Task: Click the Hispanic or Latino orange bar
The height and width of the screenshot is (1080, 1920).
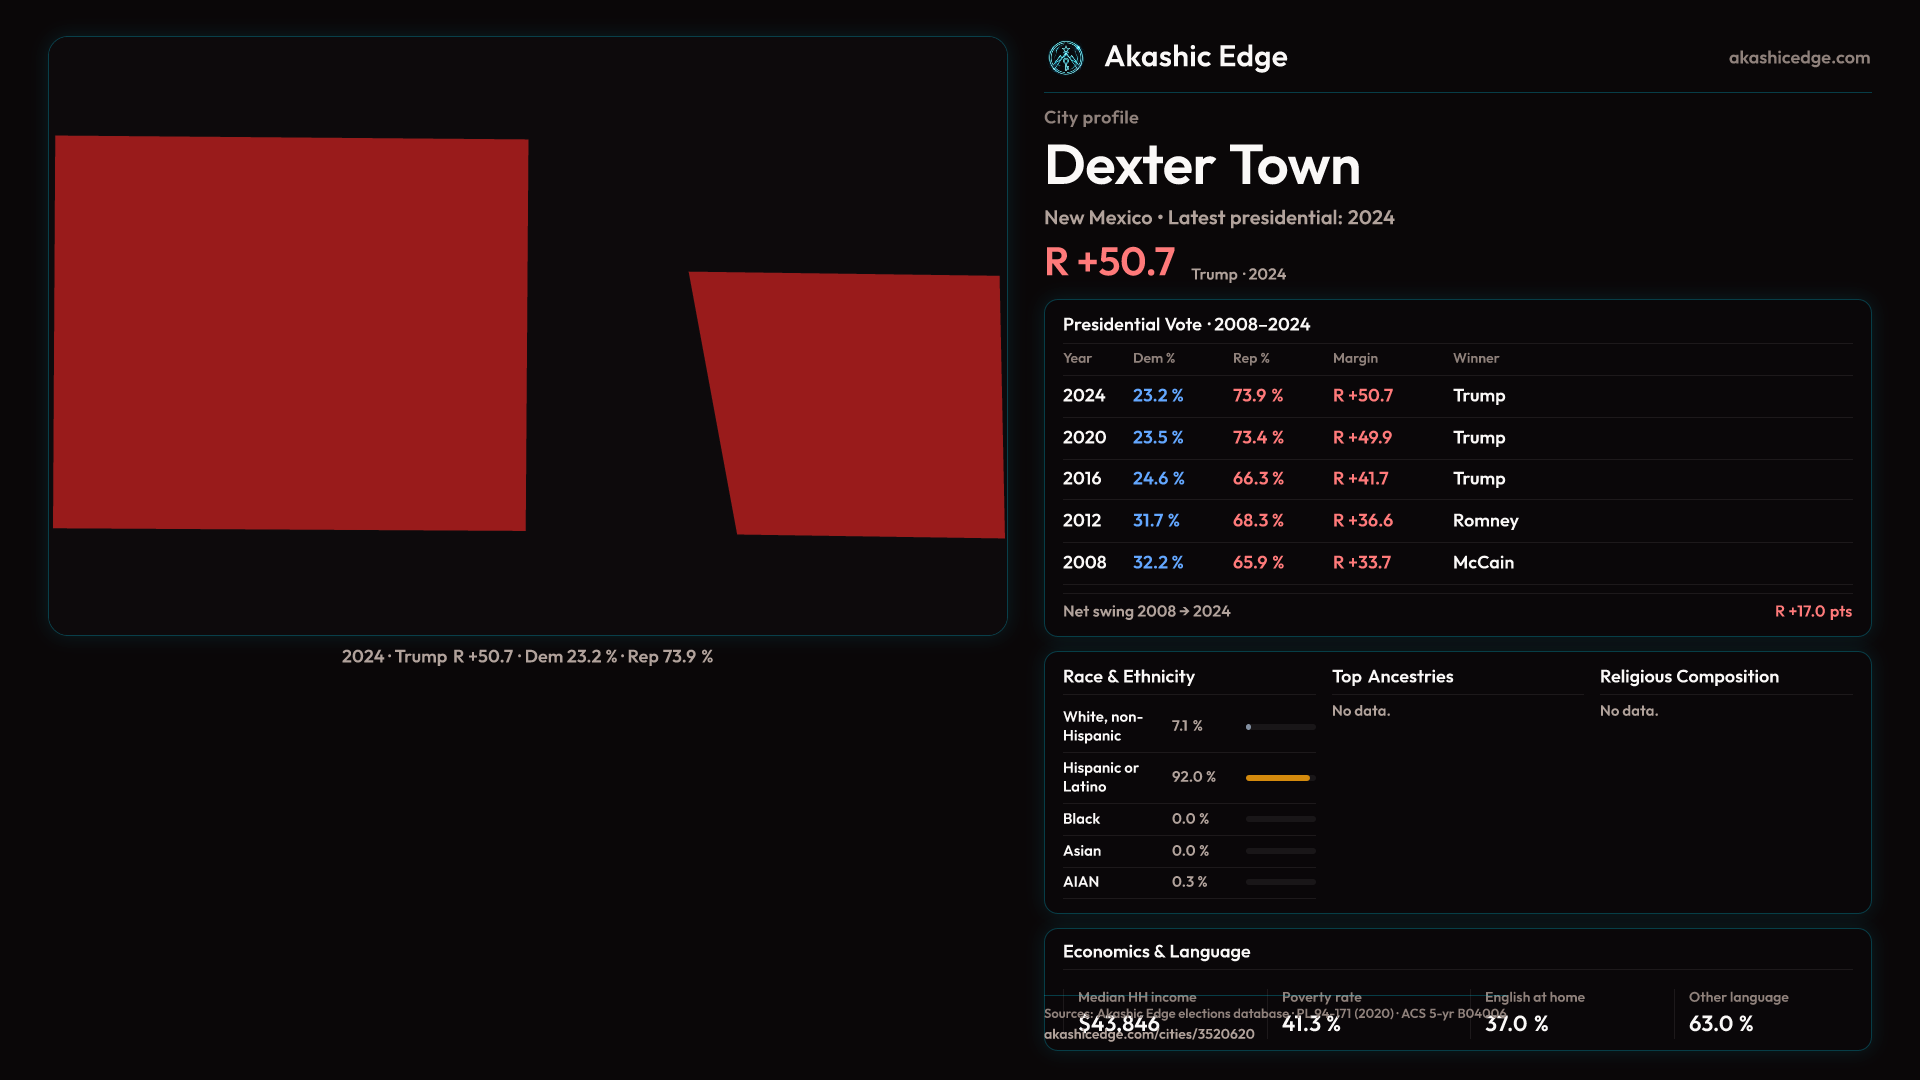Action: click(1277, 778)
